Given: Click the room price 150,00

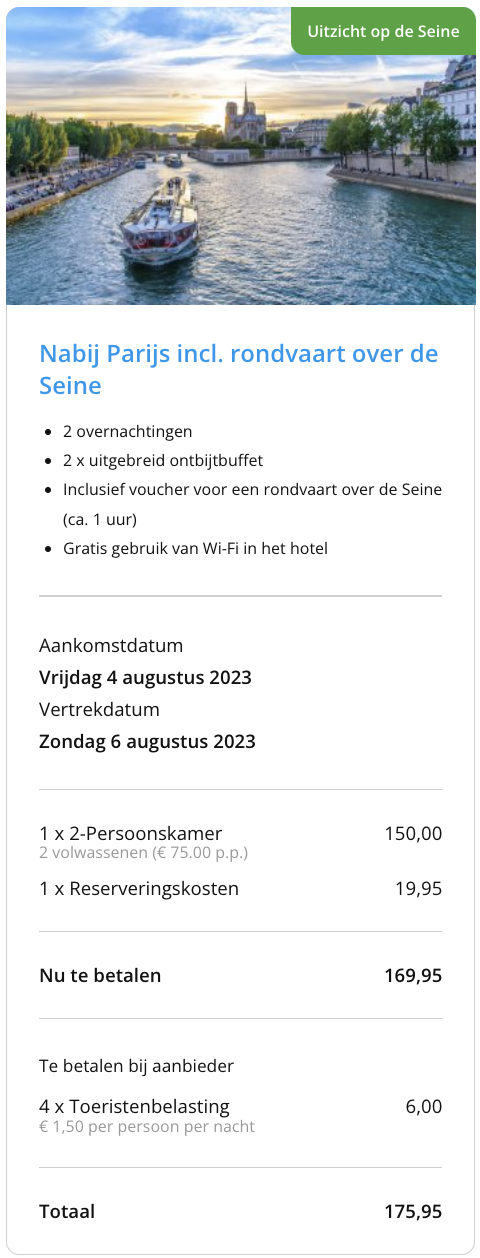Looking at the screenshot, I should pos(413,833).
